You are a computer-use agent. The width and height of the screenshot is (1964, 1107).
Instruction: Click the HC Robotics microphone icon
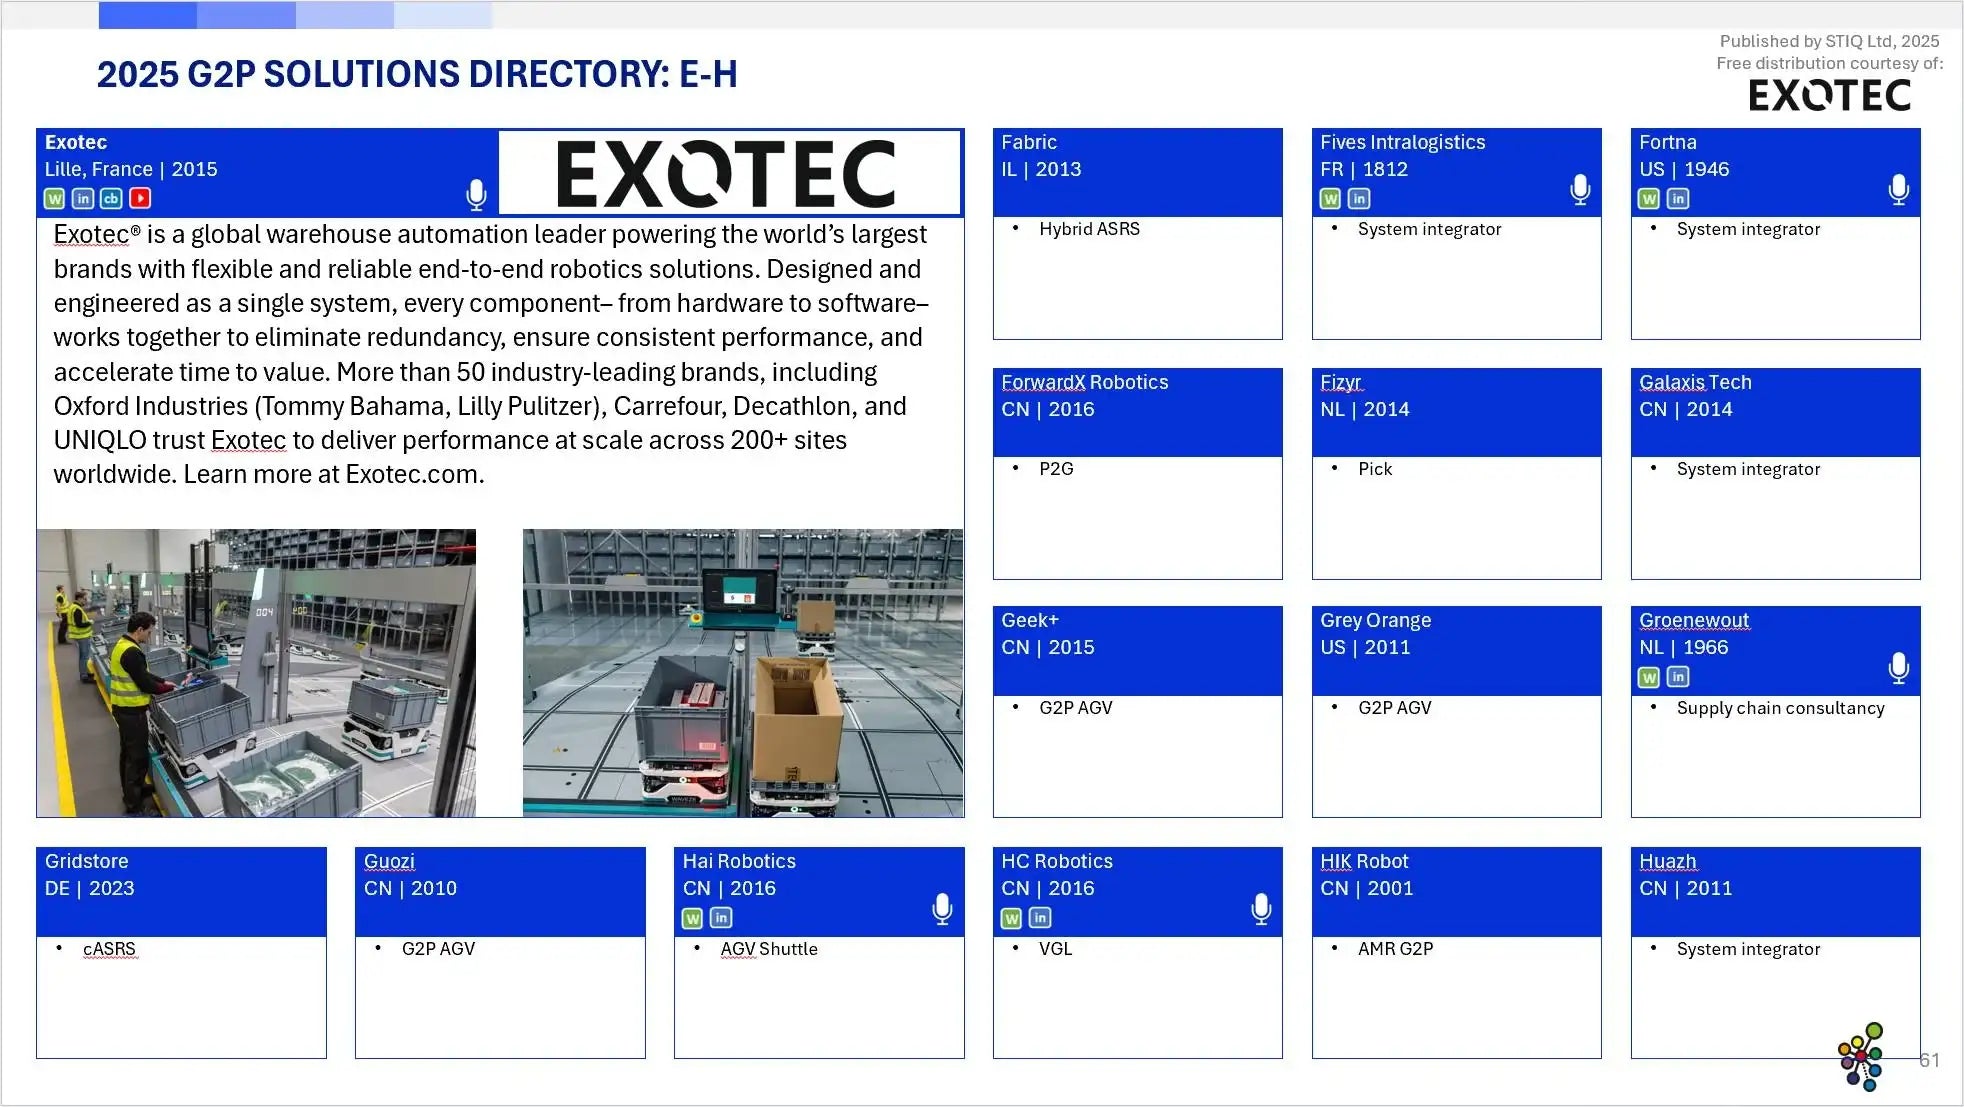pos(1262,910)
